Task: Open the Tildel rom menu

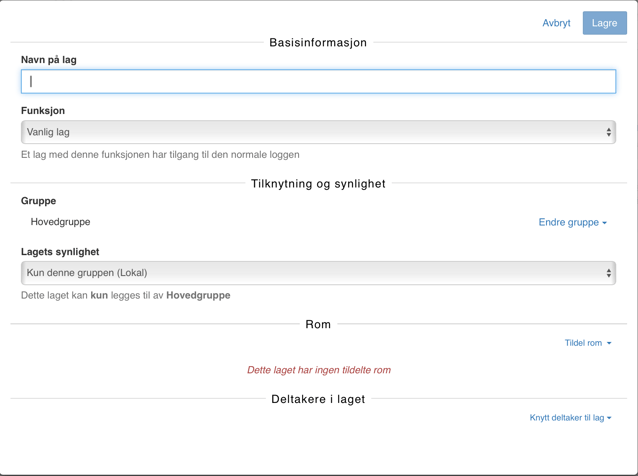Action: coord(583,343)
